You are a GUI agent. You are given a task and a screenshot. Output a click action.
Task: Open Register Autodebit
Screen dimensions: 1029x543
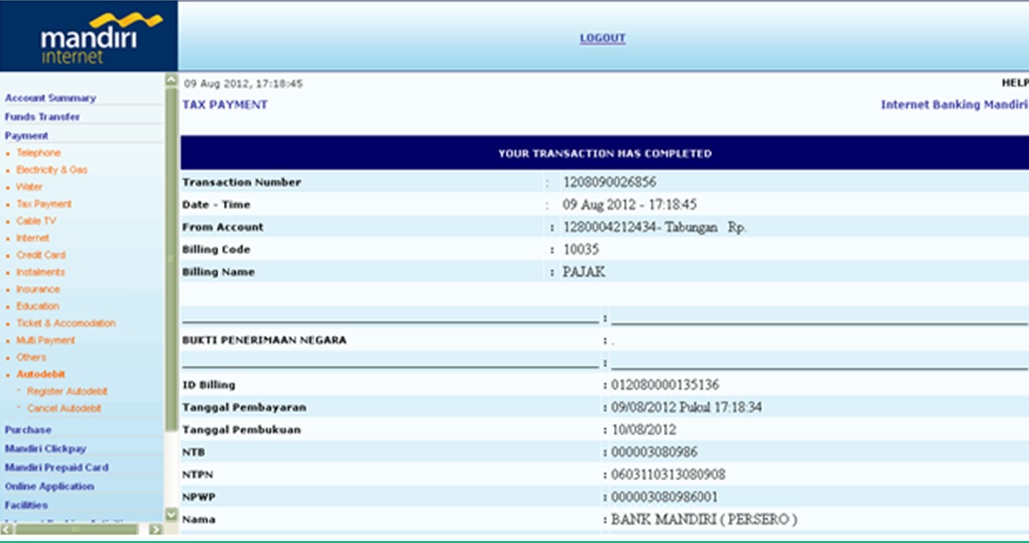(x=67, y=391)
